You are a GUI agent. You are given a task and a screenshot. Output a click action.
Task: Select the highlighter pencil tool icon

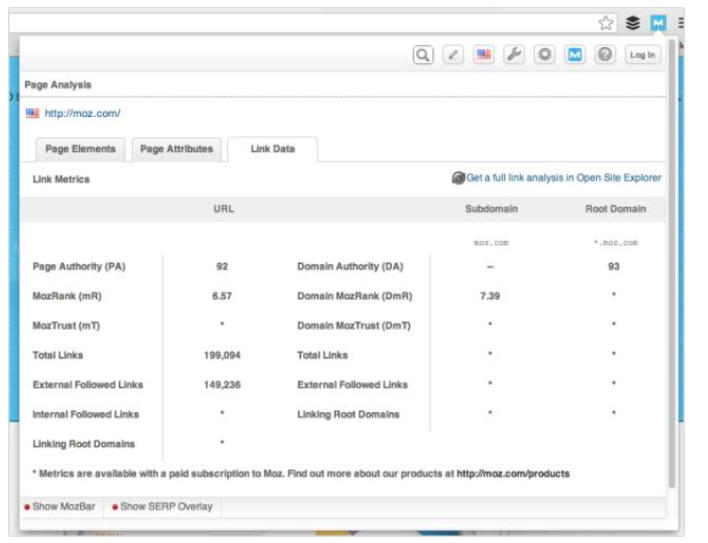click(x=453, y=55)
